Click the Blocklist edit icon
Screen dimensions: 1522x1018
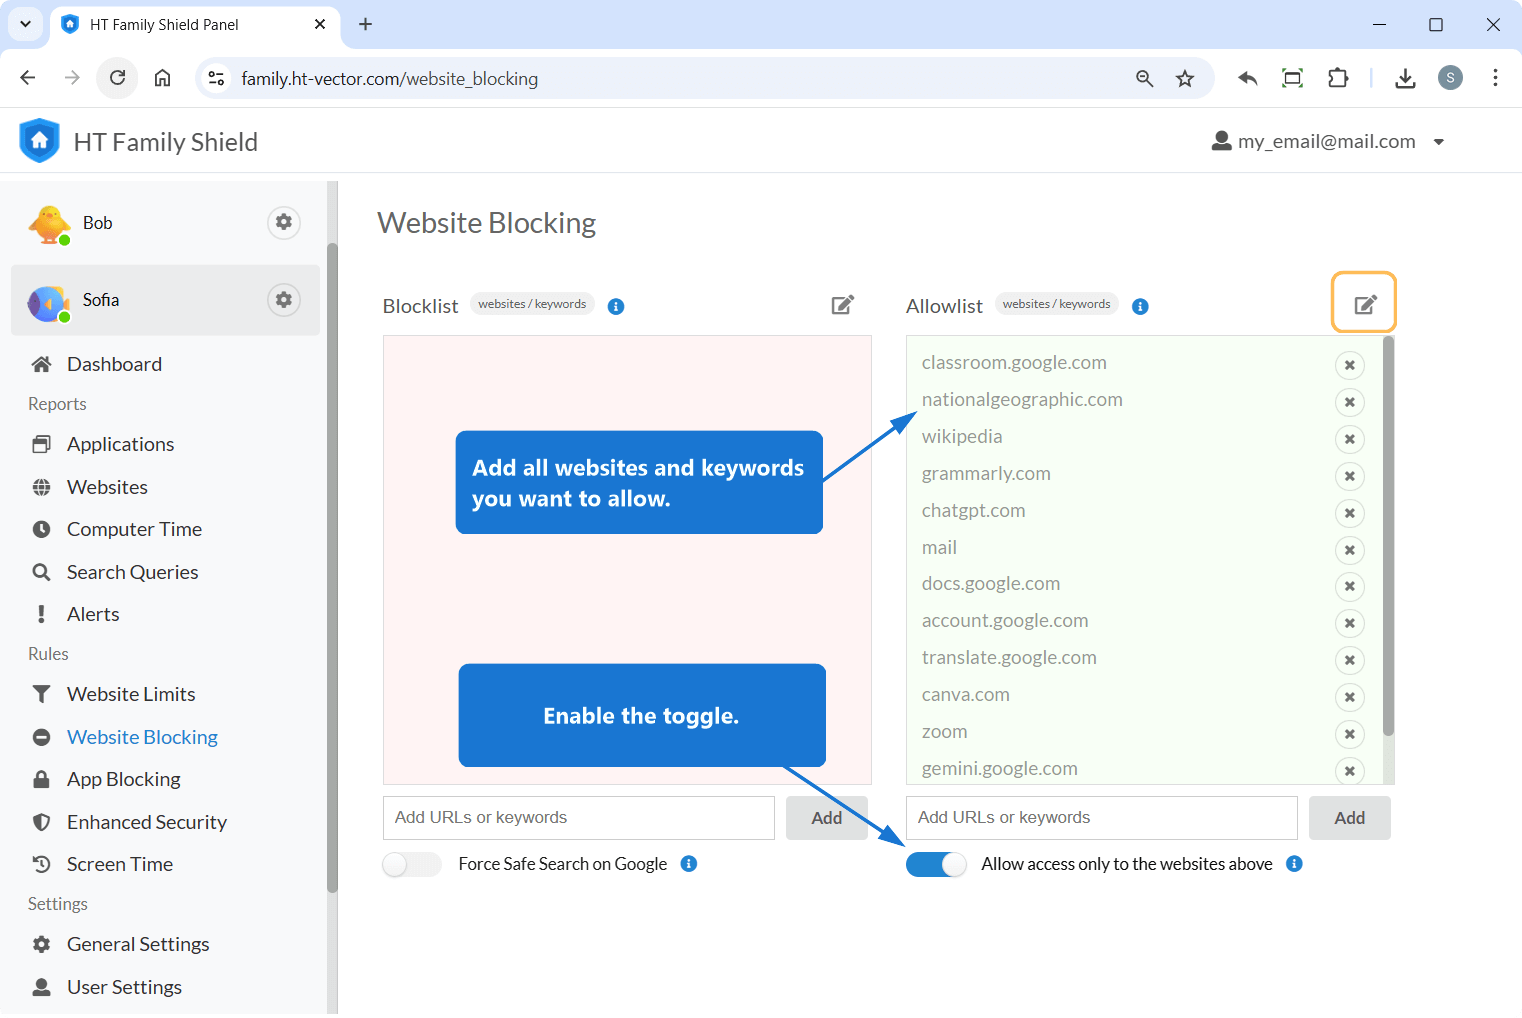tap(843, 305)
